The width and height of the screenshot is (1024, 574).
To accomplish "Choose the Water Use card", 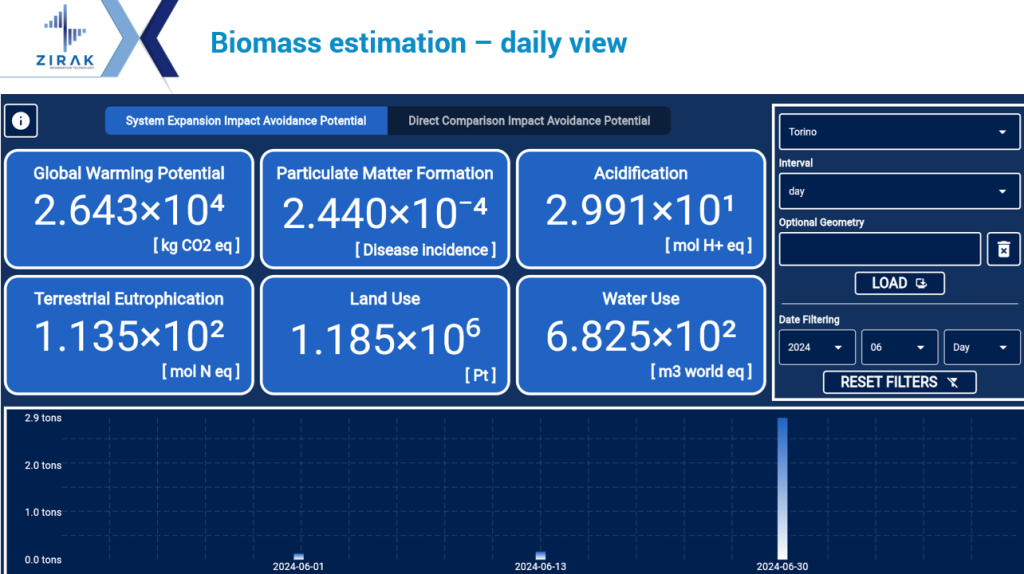I will [x=640, y=335].
